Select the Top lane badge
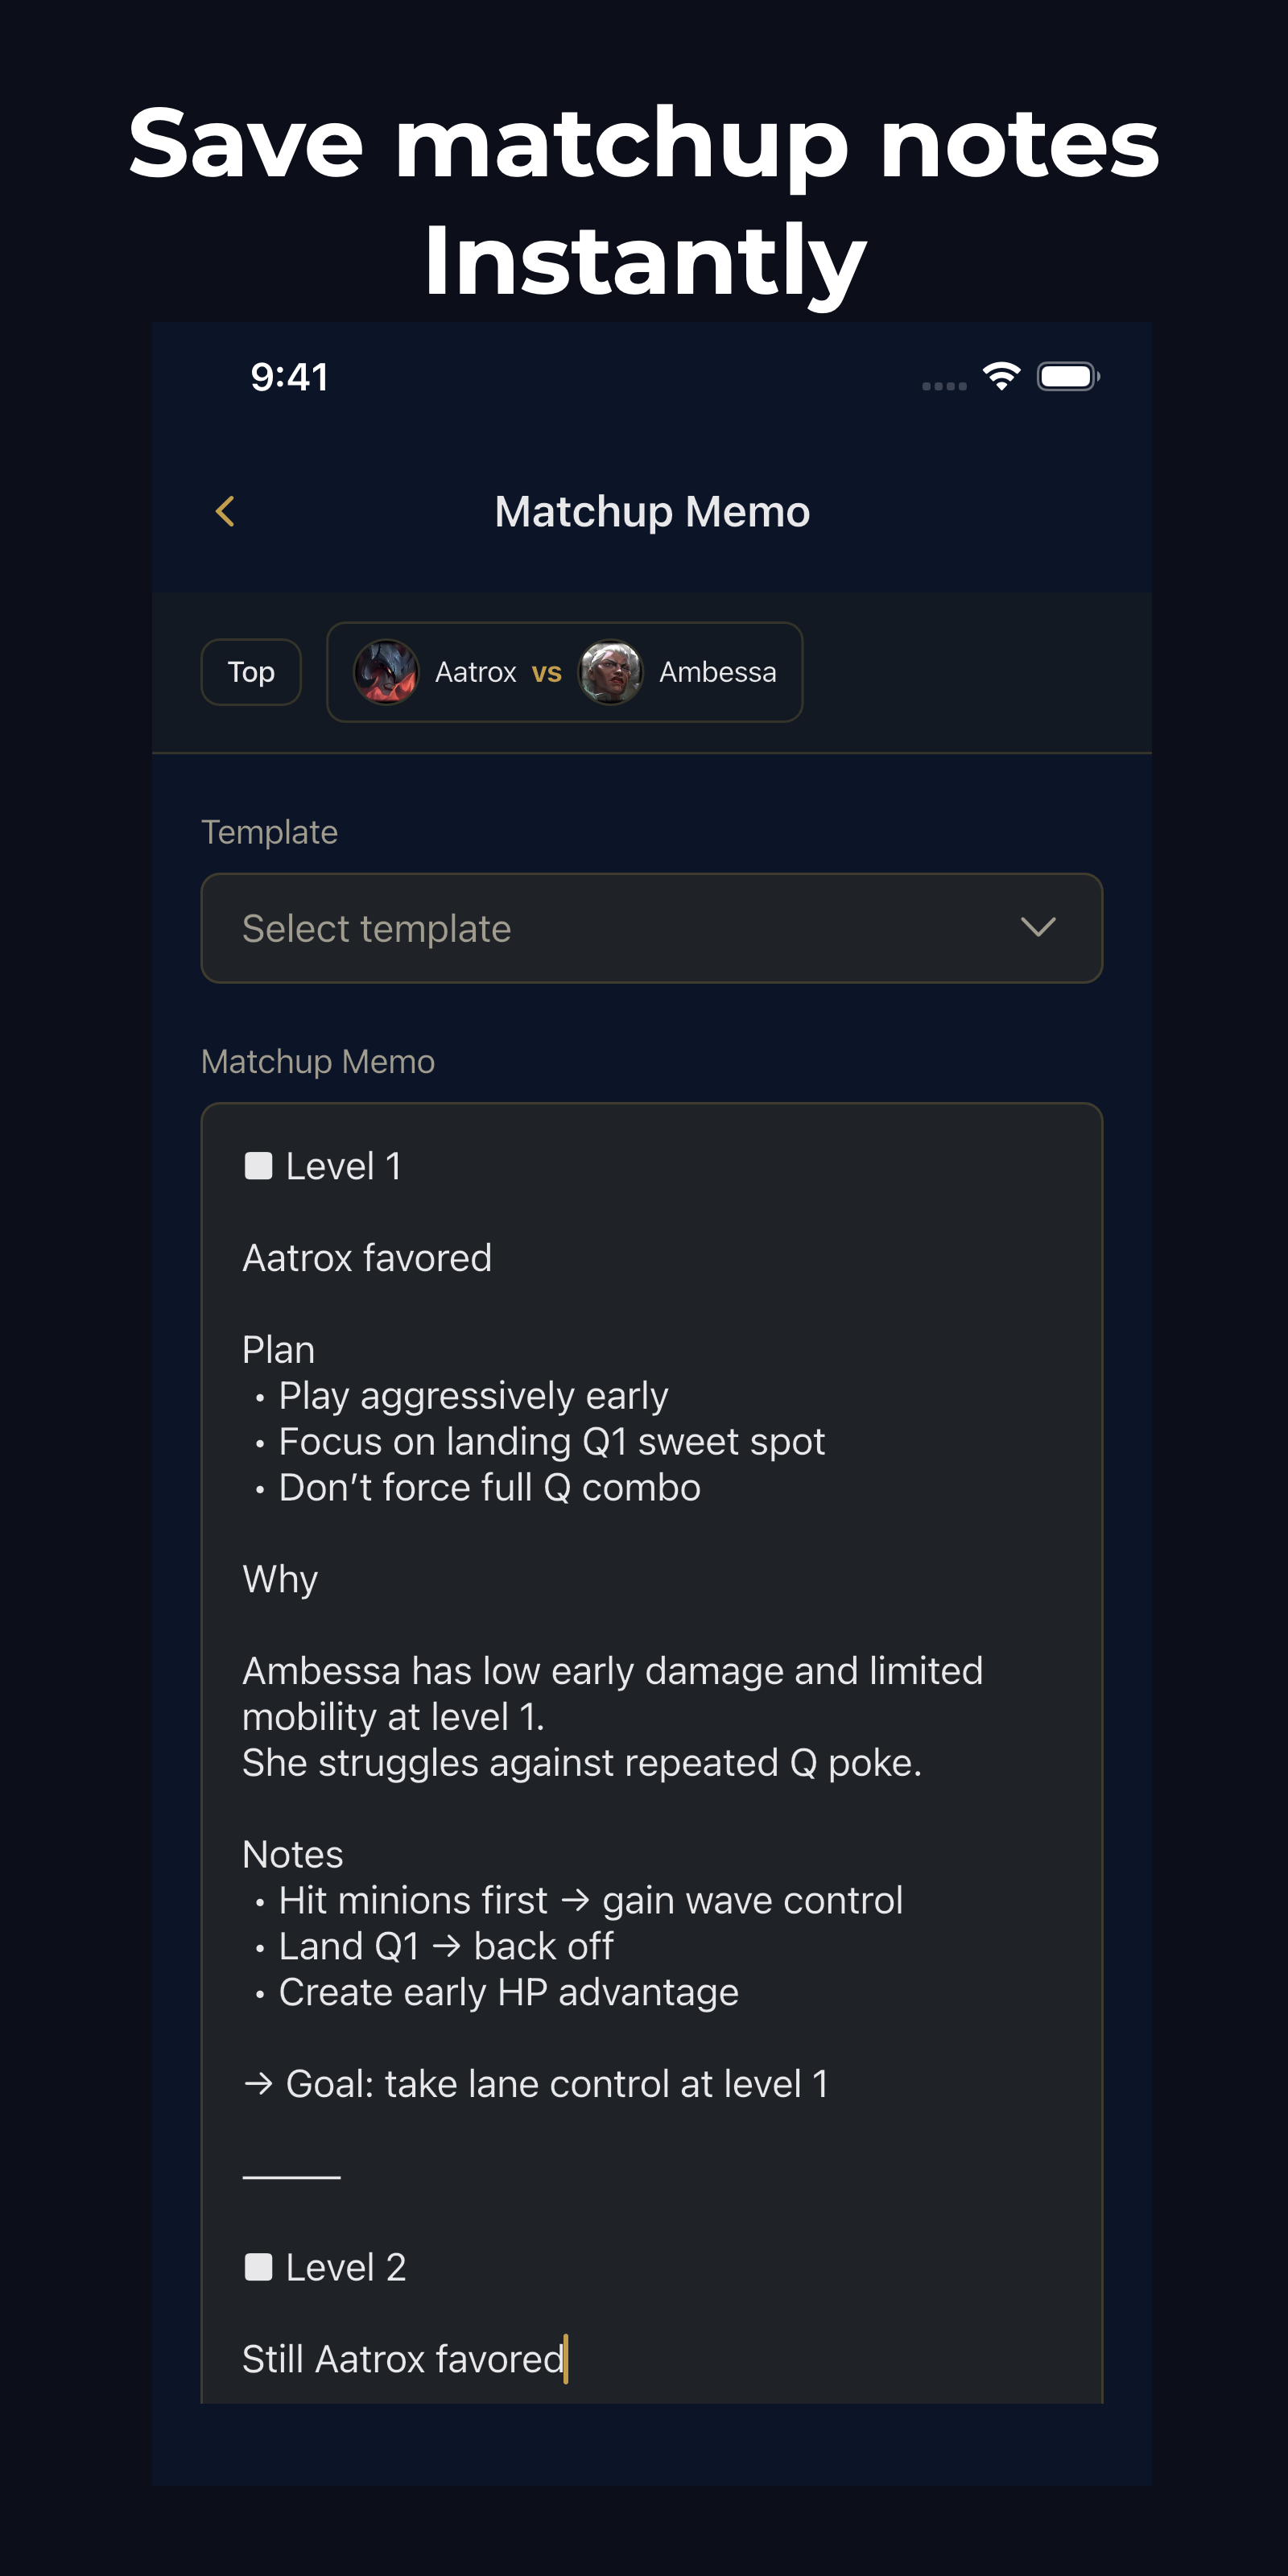This screenshot has width=1288, height=2576. pos(250,672)
